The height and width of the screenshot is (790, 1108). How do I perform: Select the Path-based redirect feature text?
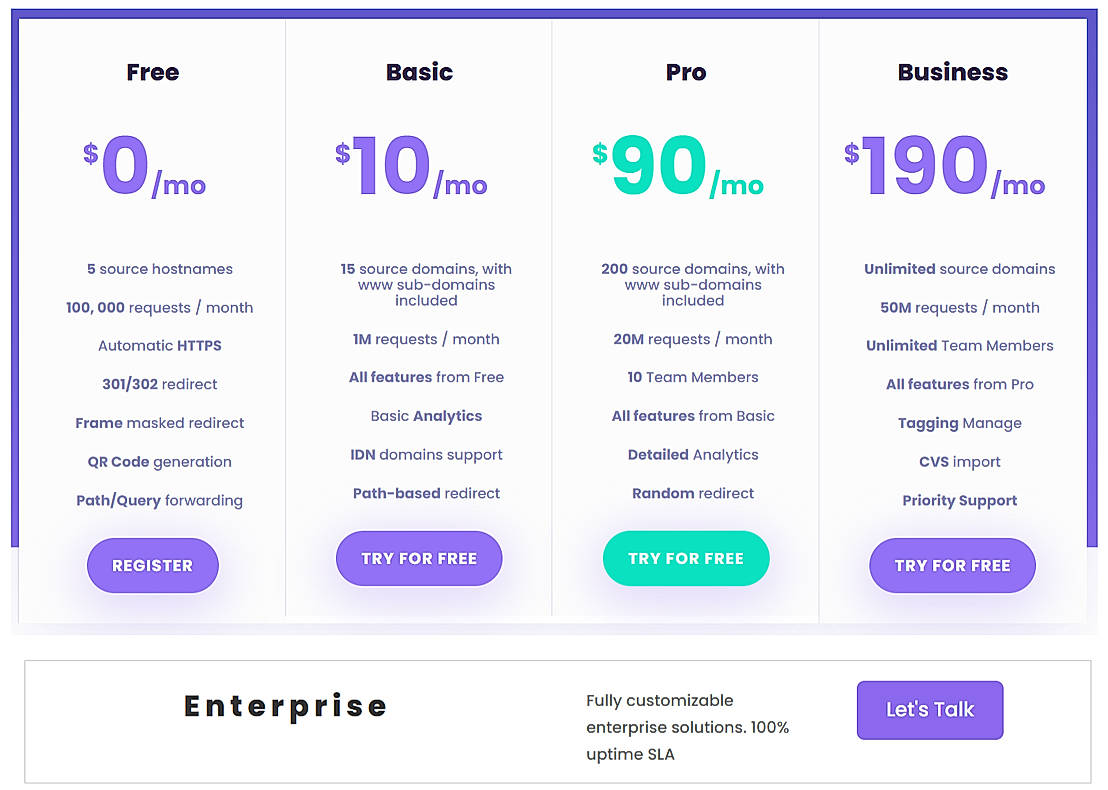(426, 493)
